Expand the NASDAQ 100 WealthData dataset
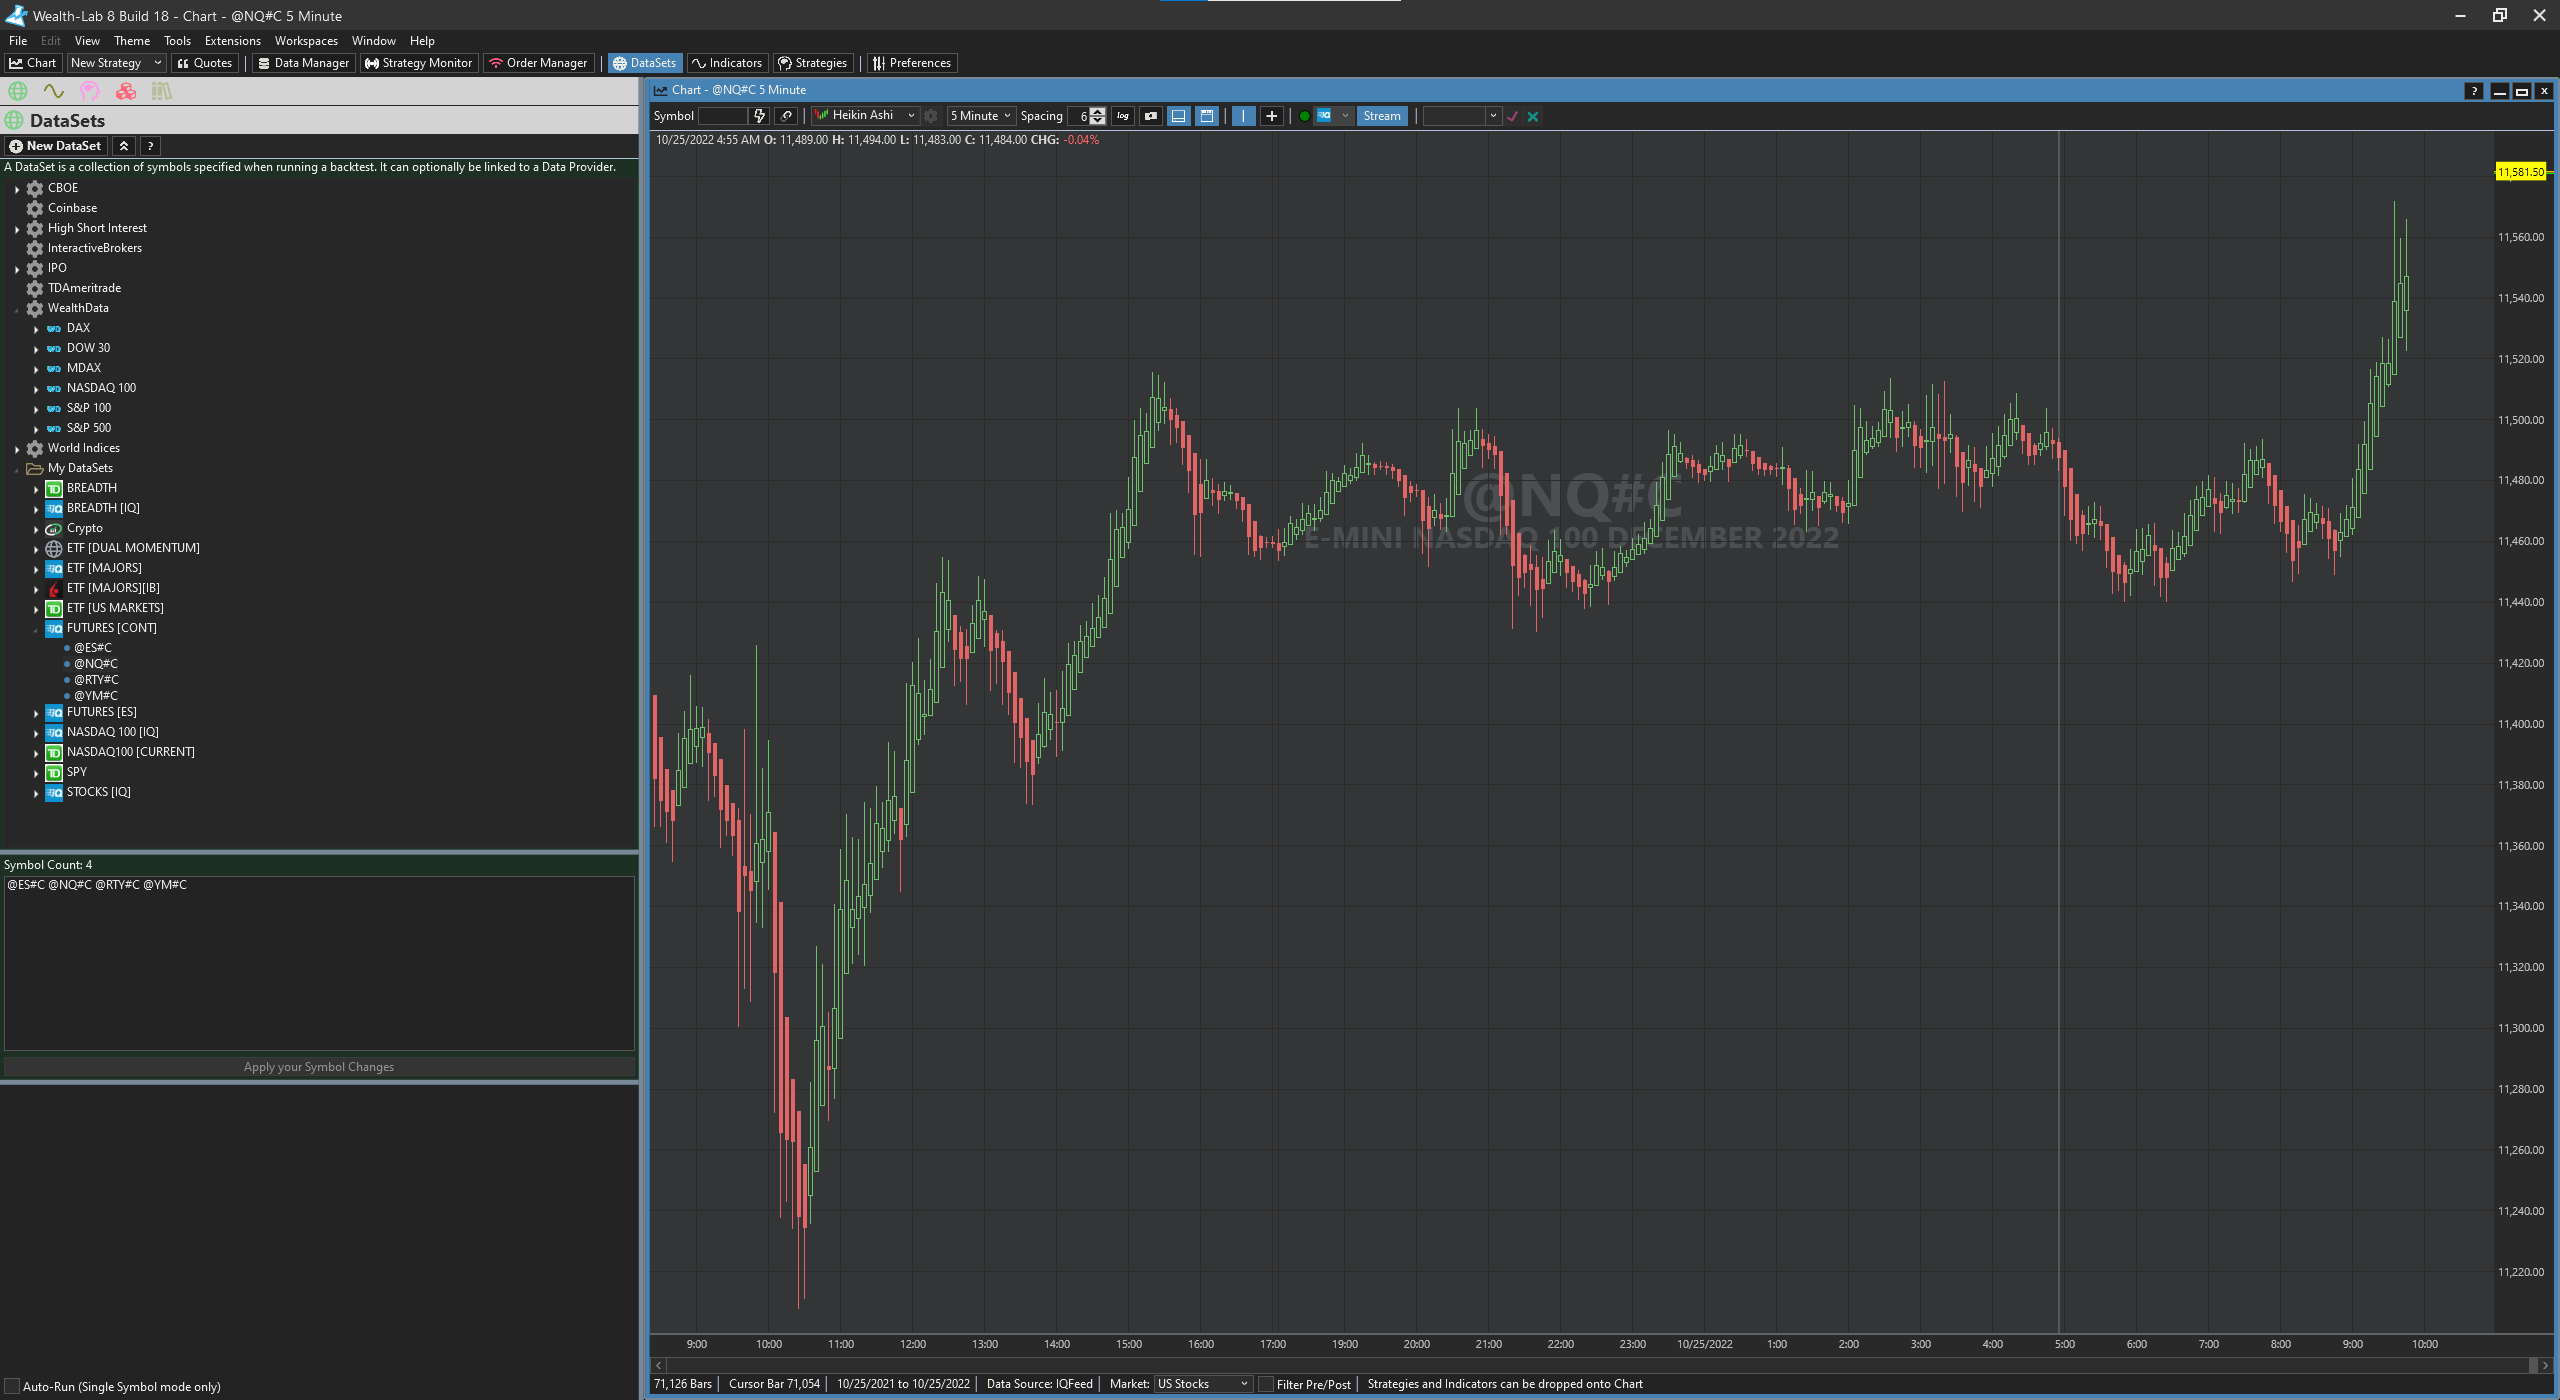The height and width of the screenshot is (1400, 2560). coord(36,389)
